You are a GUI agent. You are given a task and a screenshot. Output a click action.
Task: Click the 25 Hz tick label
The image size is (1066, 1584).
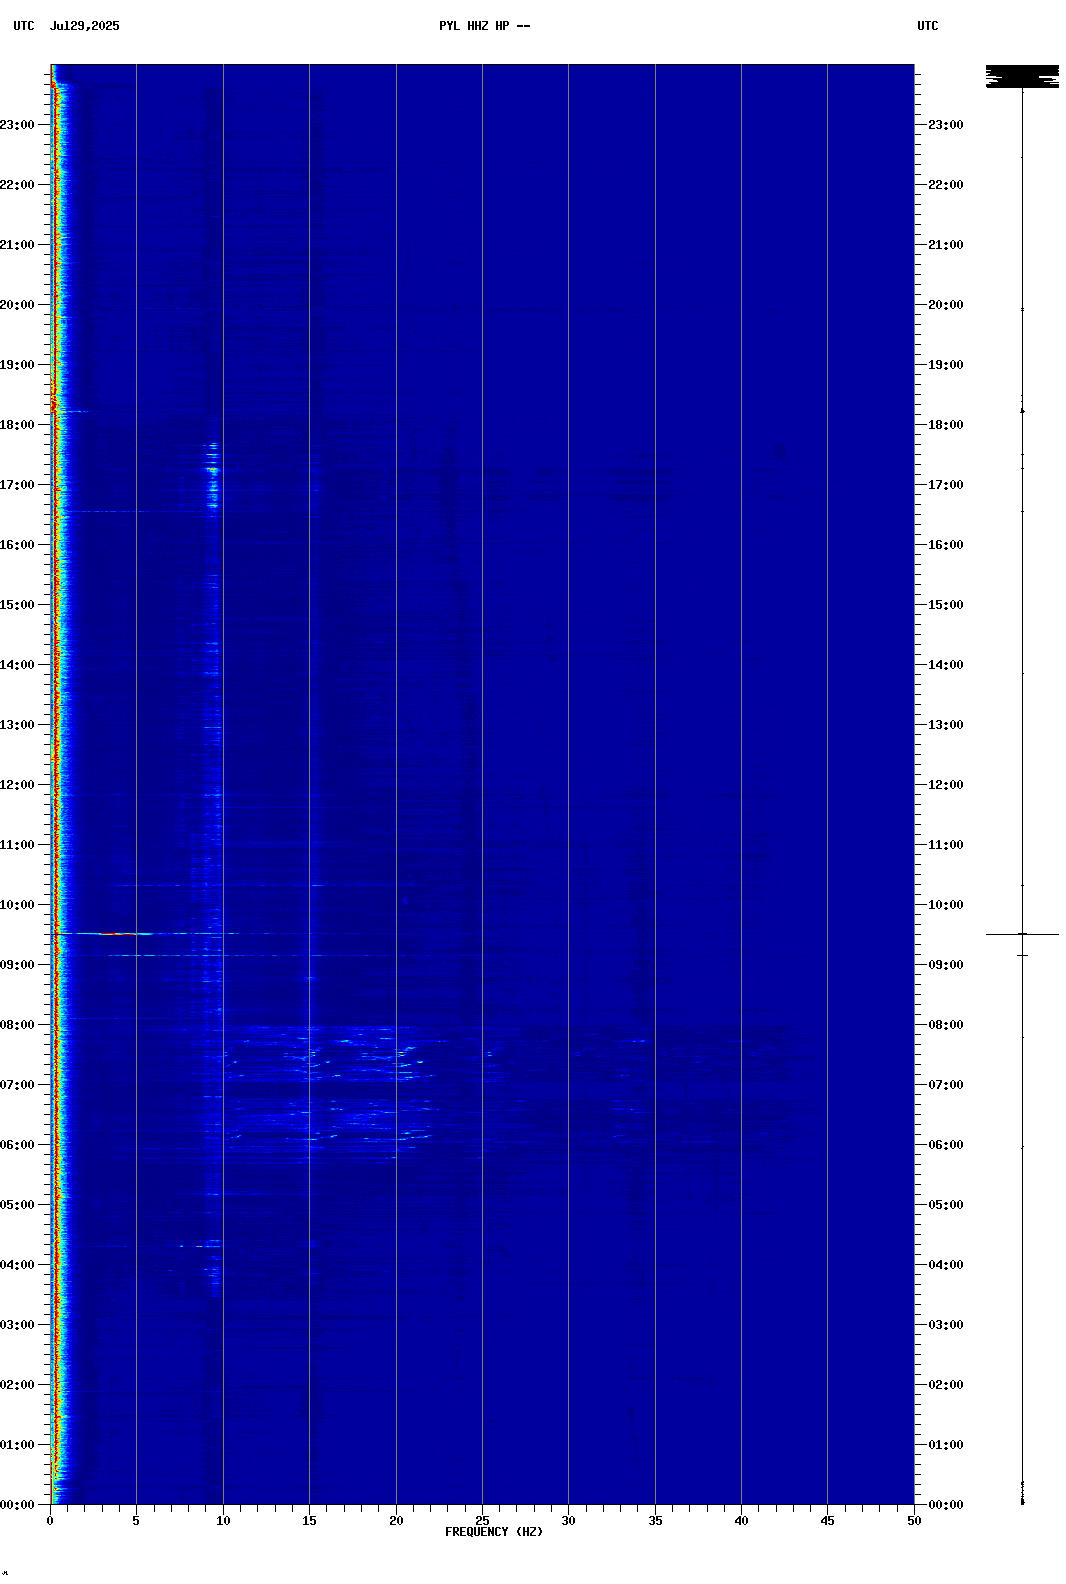pyautogui.click(x=482, y=1521)
